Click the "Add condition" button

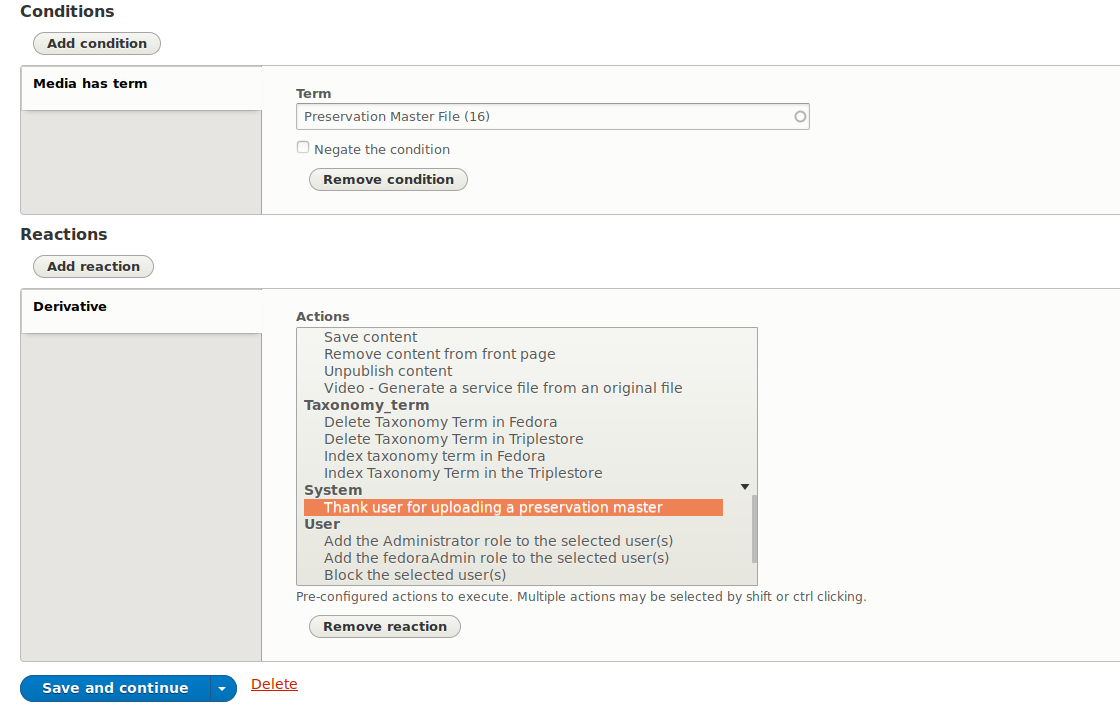(96, 43)
